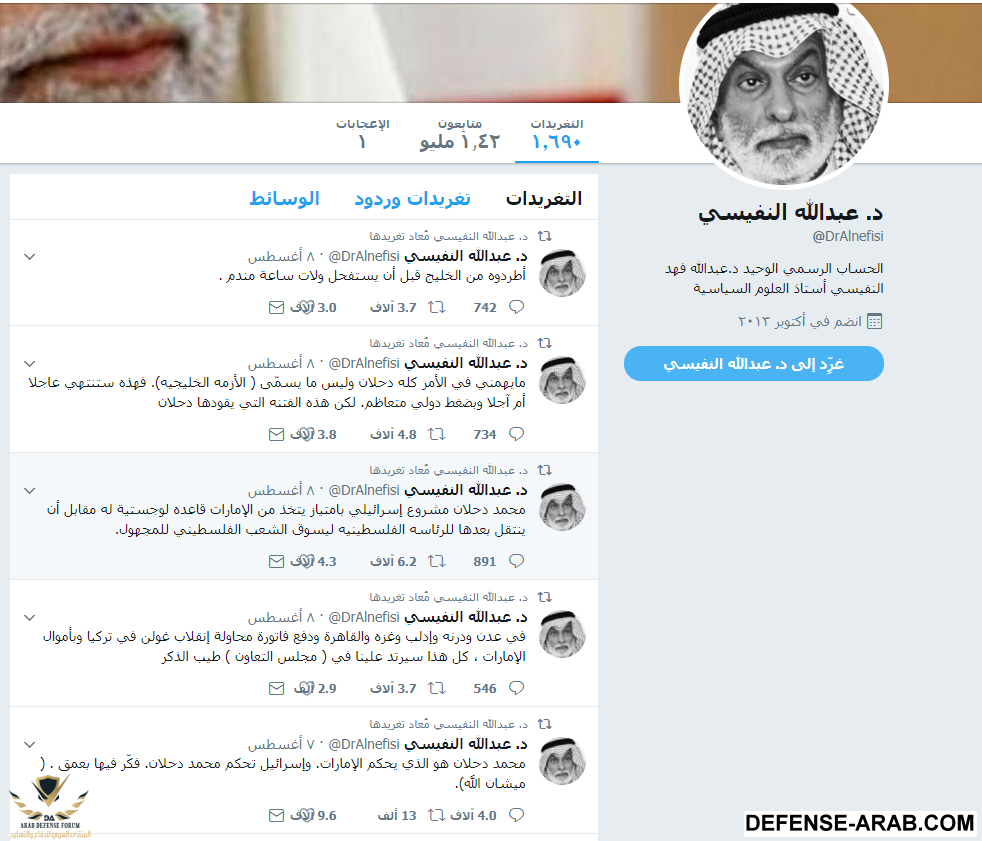The image size is (982, 841).
Task: Like the tweet with 9.6 thousand likes
Action: click(x=302, y=815)
